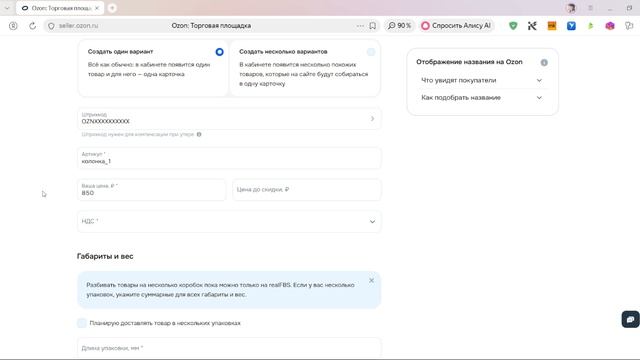This screenshot has height=360, width=640.
Task: Open the НДС dropdown
Action: tap(229, 222)
